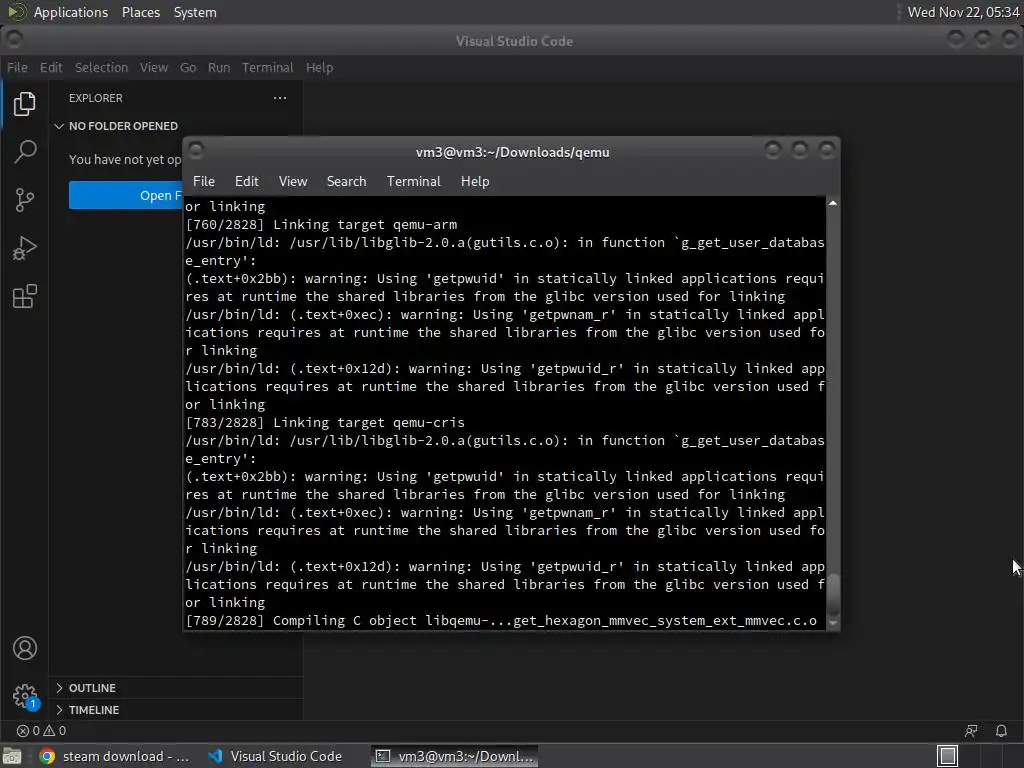Close the terminal window
Image resolution: width=1024 pixels, height=768 pixels.
pos(827,151)
